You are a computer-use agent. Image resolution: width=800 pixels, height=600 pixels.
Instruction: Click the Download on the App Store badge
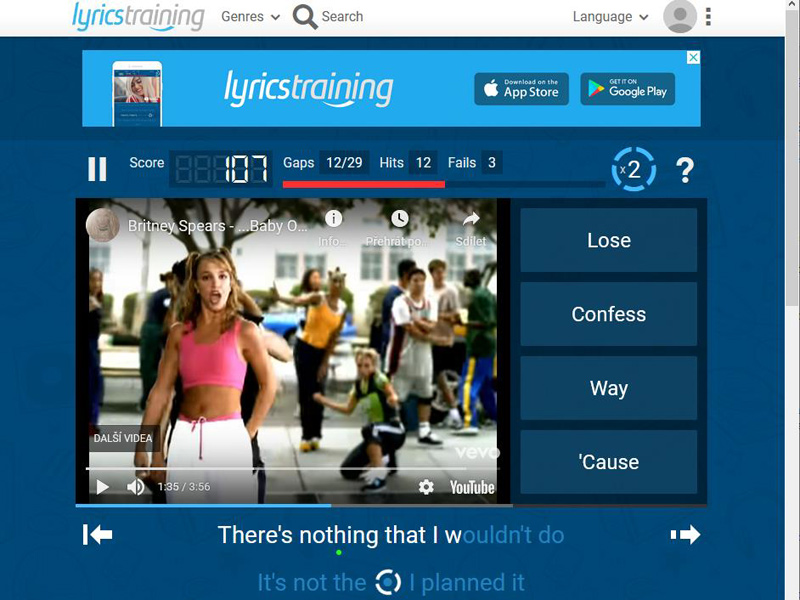[x=521, y=89]
